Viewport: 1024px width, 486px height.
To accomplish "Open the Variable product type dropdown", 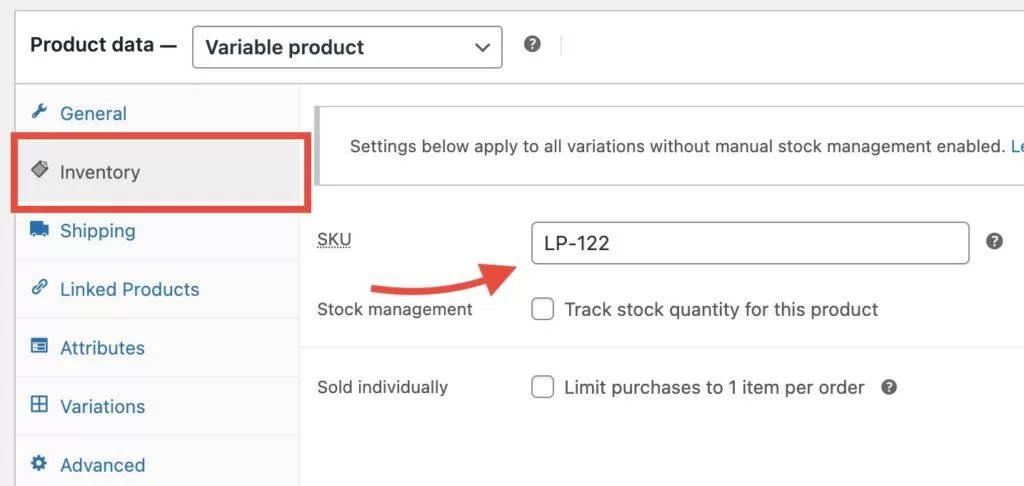I will [347, 47].
